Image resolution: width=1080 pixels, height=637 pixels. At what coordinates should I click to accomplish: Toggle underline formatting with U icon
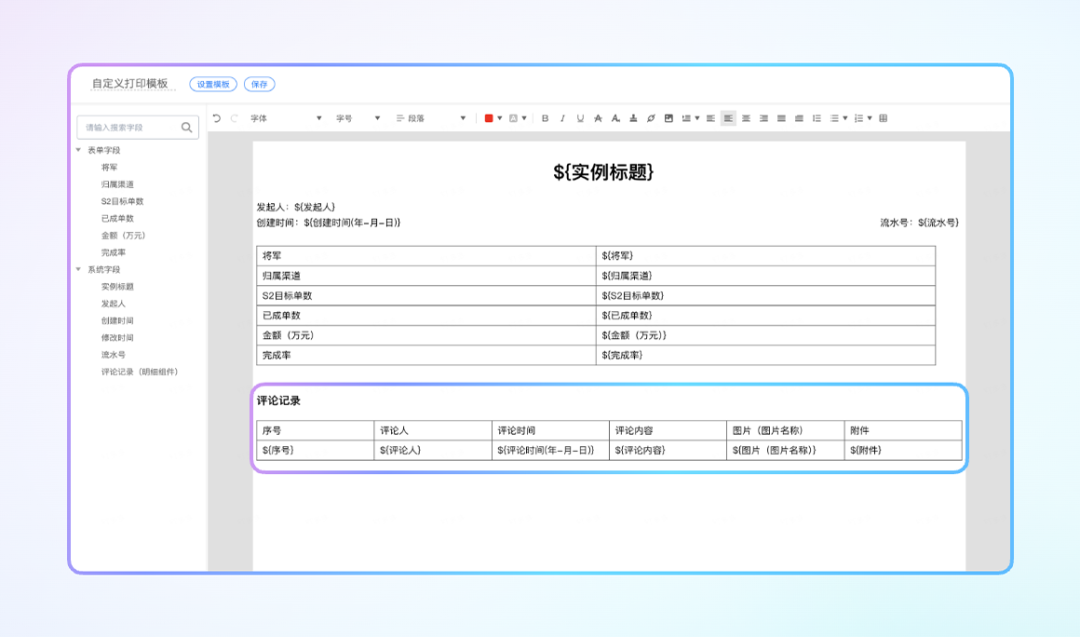point(580,118)
